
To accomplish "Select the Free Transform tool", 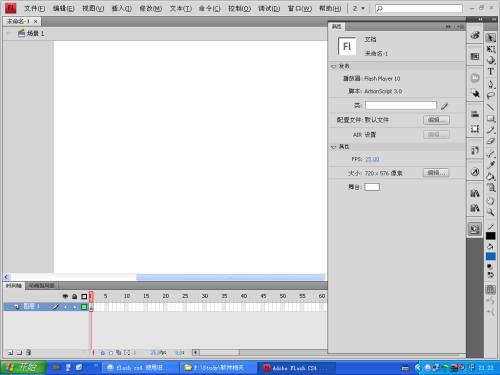I will click(491, 49).
